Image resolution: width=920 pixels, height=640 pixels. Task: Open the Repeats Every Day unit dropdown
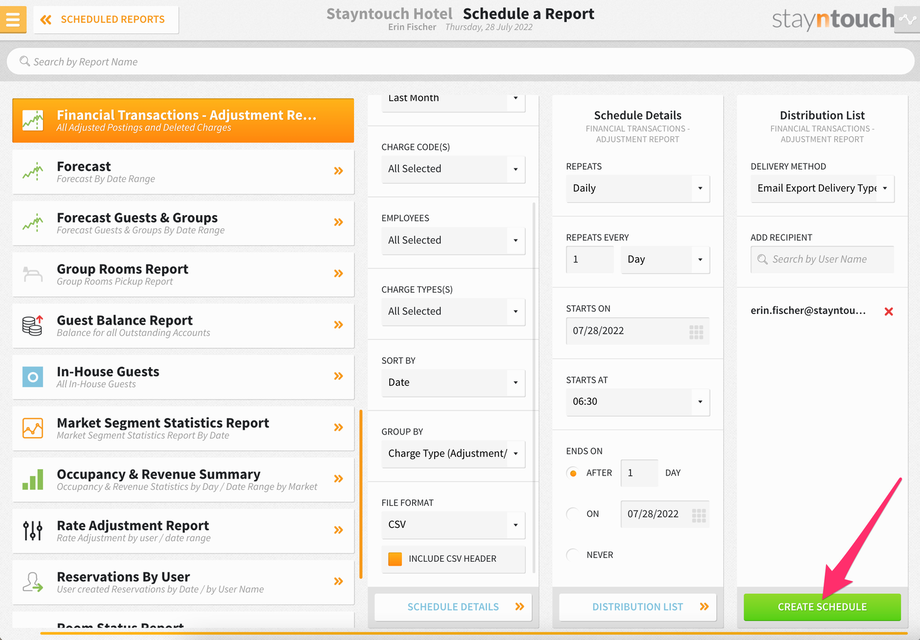(665, 259)
